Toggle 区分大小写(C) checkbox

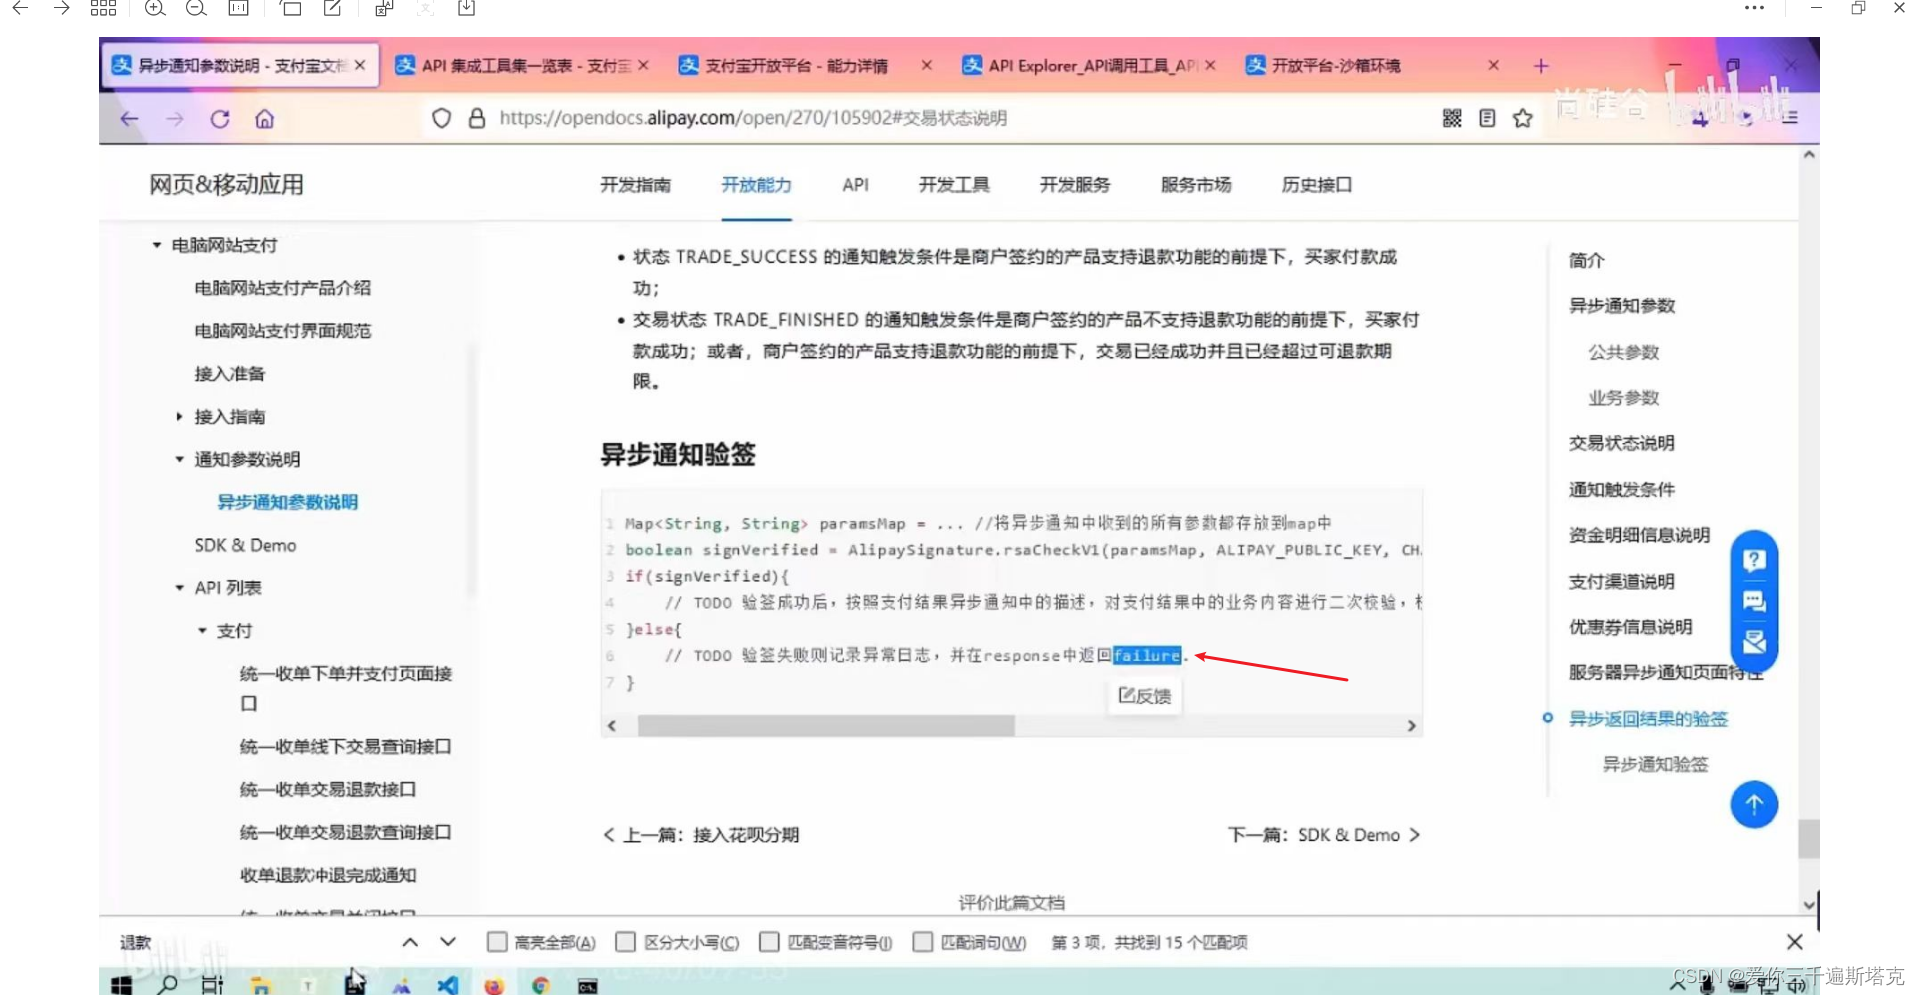tap(626, 942)
